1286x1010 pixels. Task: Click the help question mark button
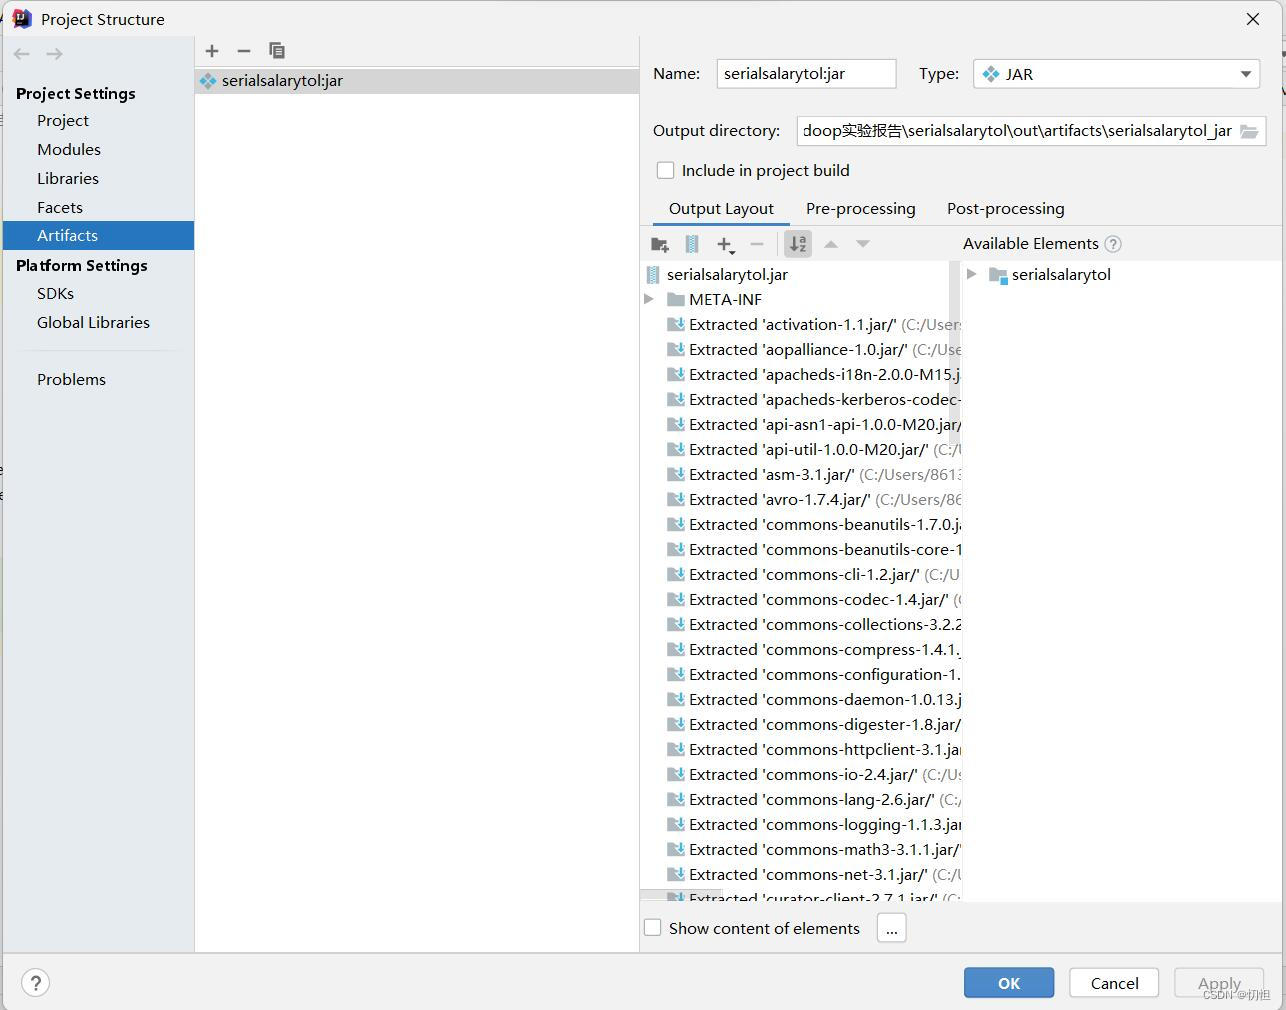[x=35, y=983]
